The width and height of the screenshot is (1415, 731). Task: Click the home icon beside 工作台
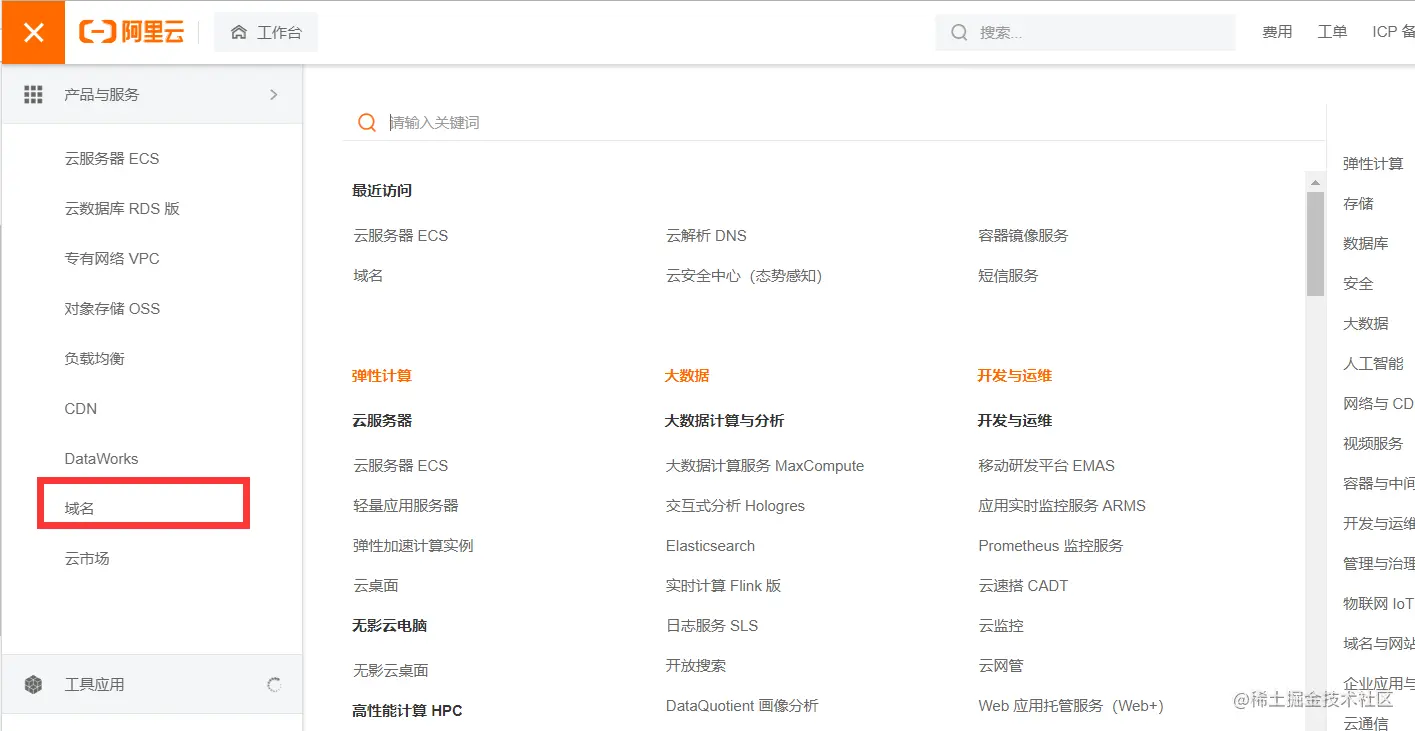click(x=239, y=32)
